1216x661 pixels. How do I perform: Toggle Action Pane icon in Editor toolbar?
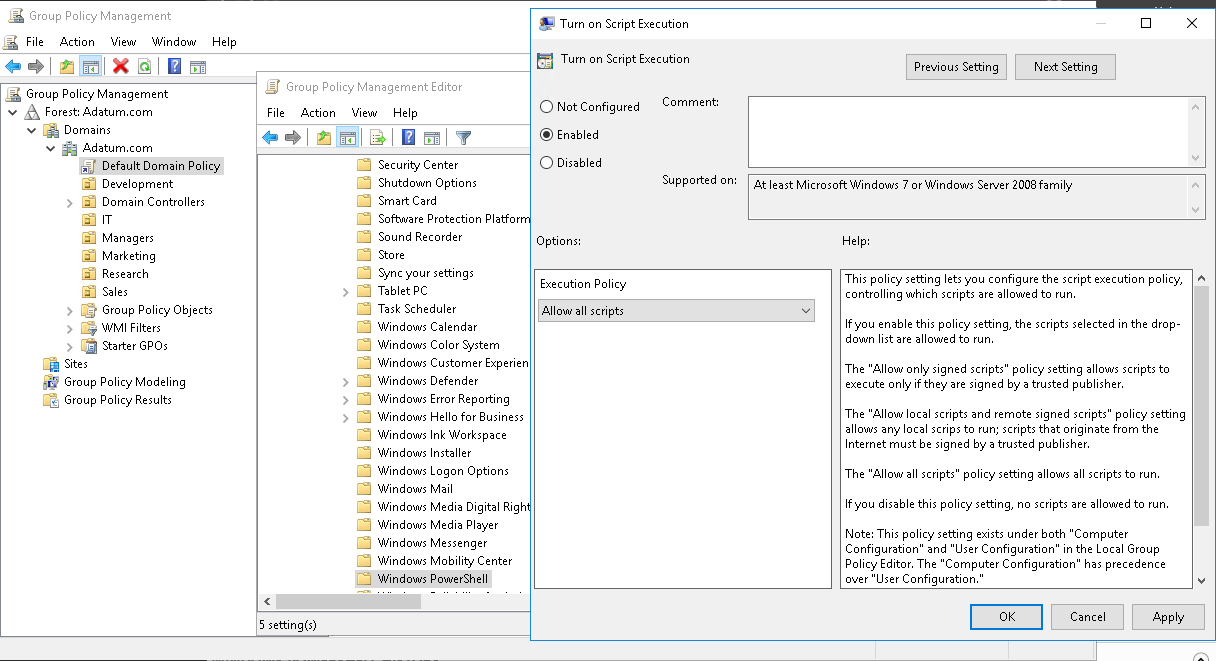tap(432, 138)
